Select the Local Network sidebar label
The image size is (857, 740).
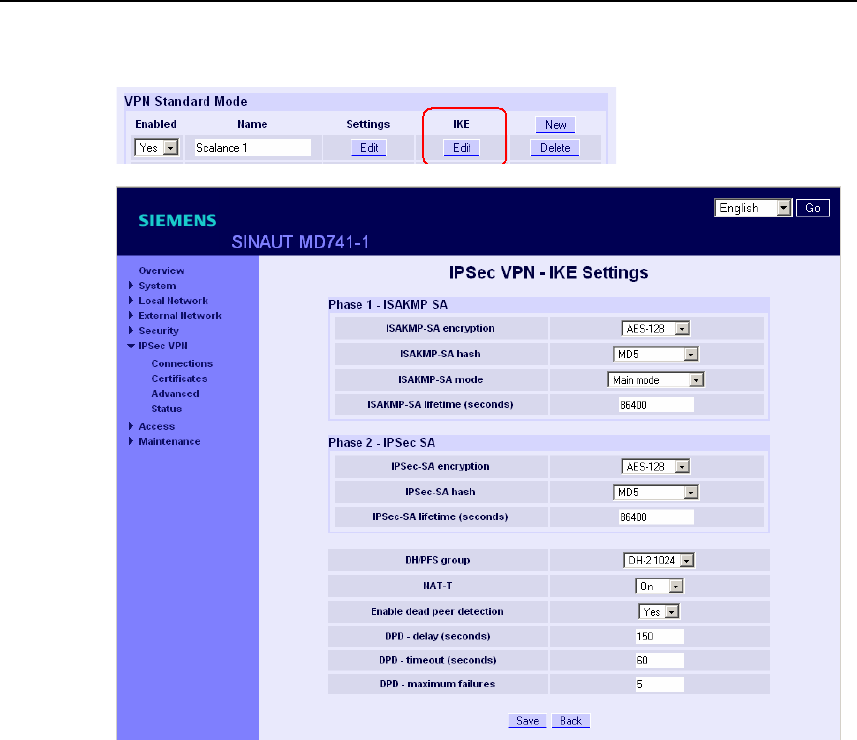pos(173,301)
